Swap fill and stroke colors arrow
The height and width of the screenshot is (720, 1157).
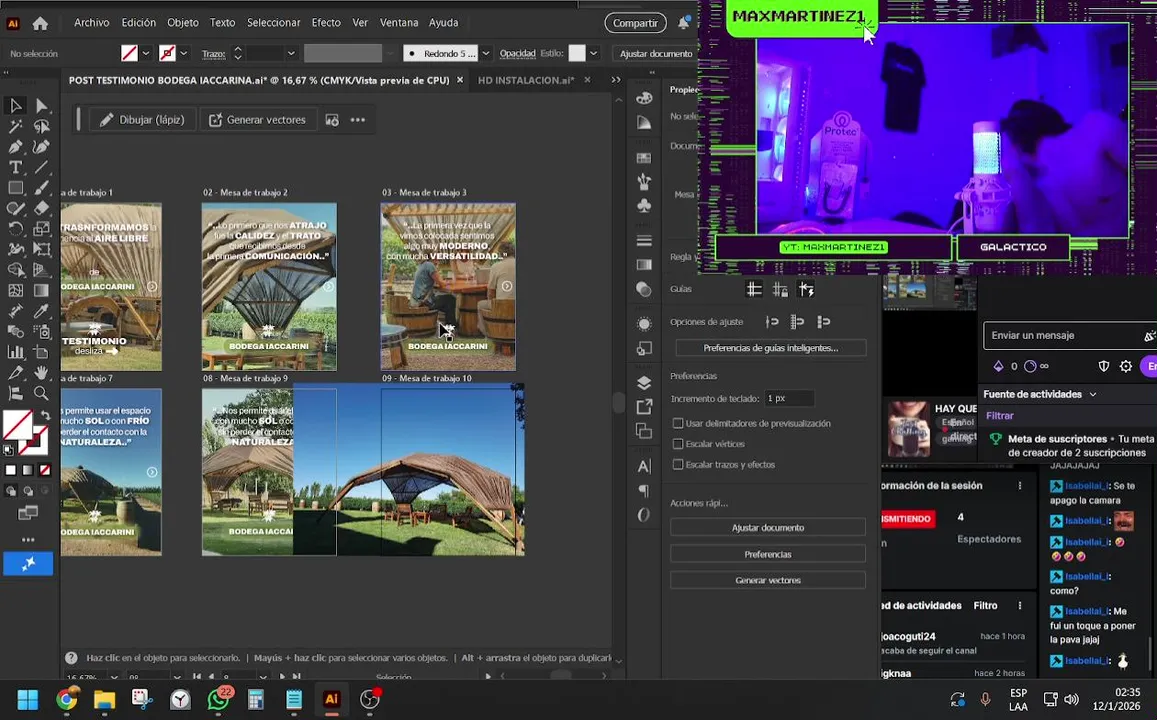point(46,416)
